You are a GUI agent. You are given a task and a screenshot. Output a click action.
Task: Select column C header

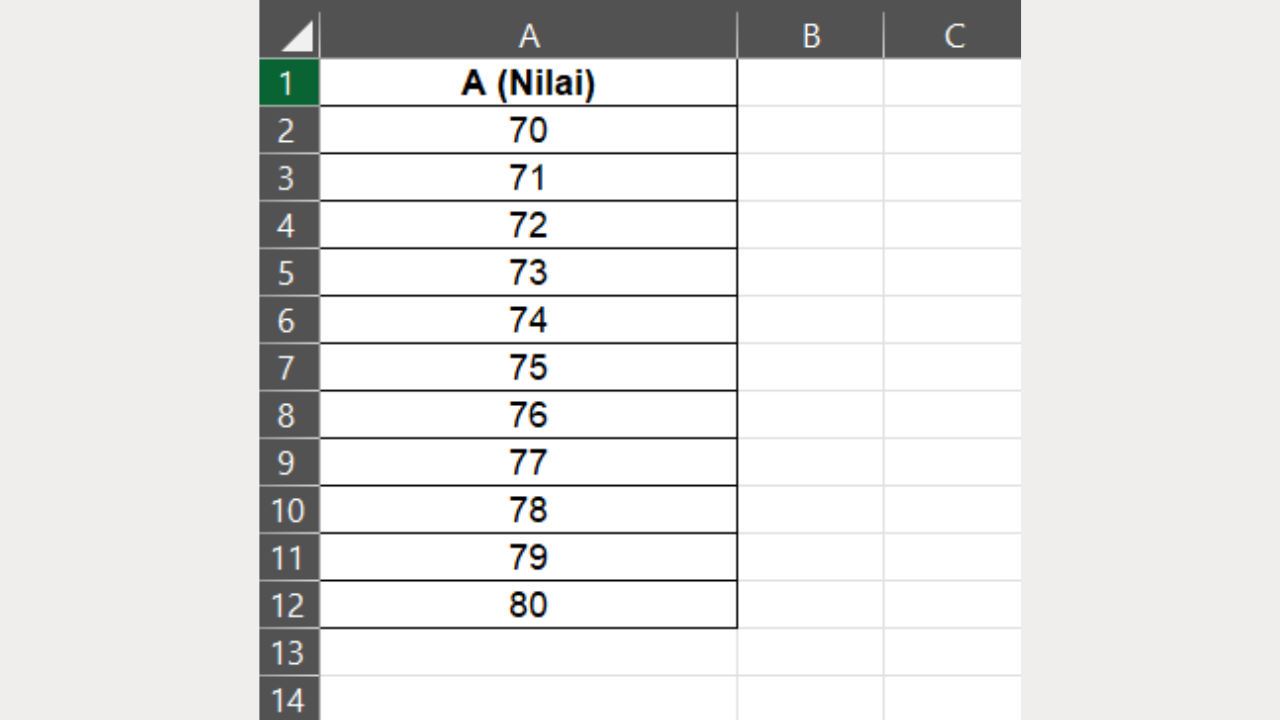[x=951, y=36]
